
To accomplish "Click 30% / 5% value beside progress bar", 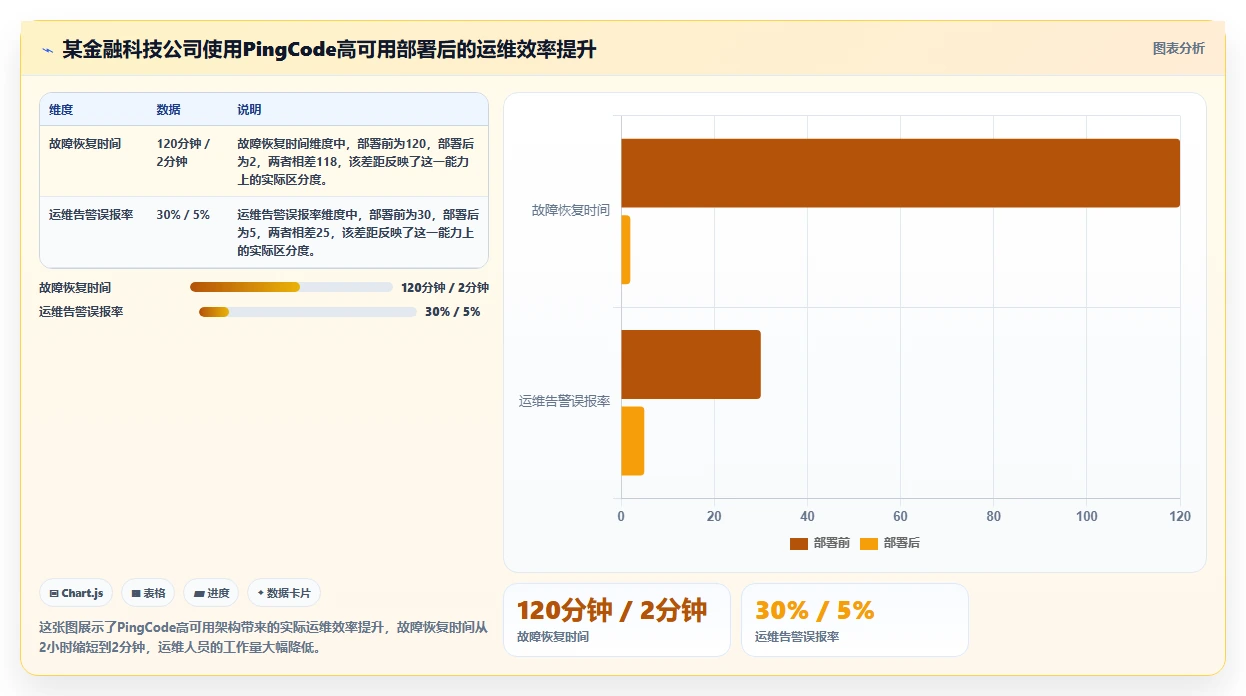I will pyautogui.click(x=452, y=312).
